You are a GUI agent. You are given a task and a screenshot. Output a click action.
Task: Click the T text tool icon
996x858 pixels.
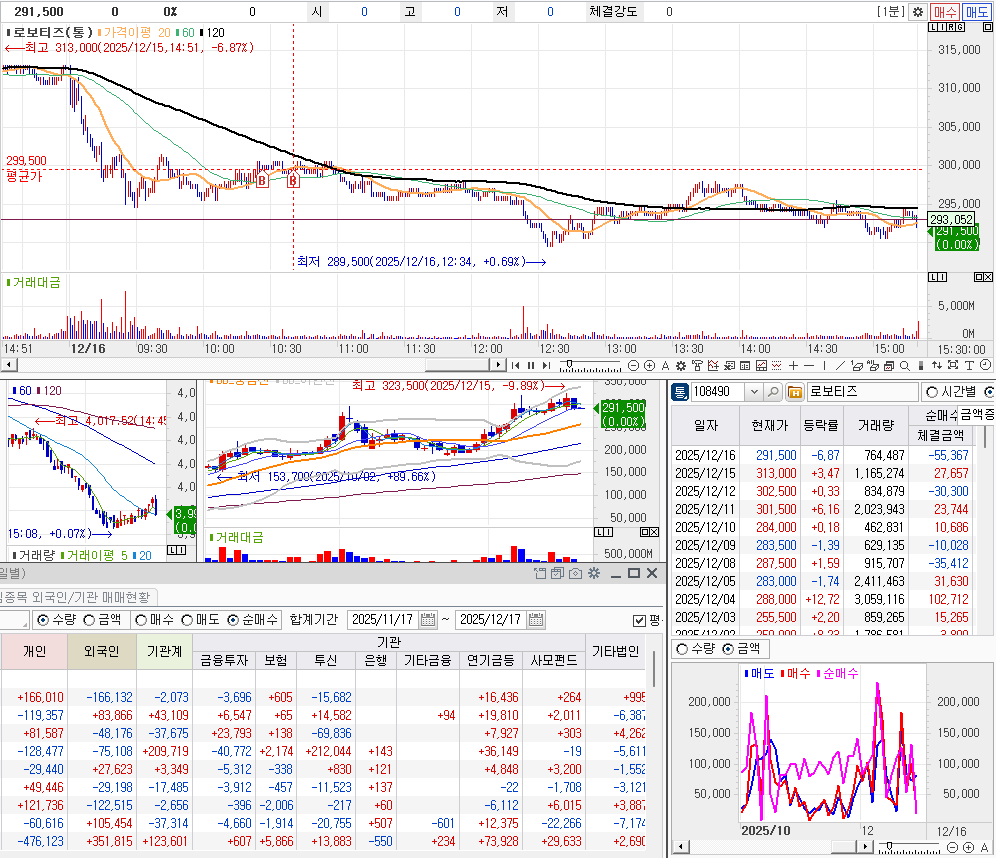pyautogui.click(x=969, y=365)
